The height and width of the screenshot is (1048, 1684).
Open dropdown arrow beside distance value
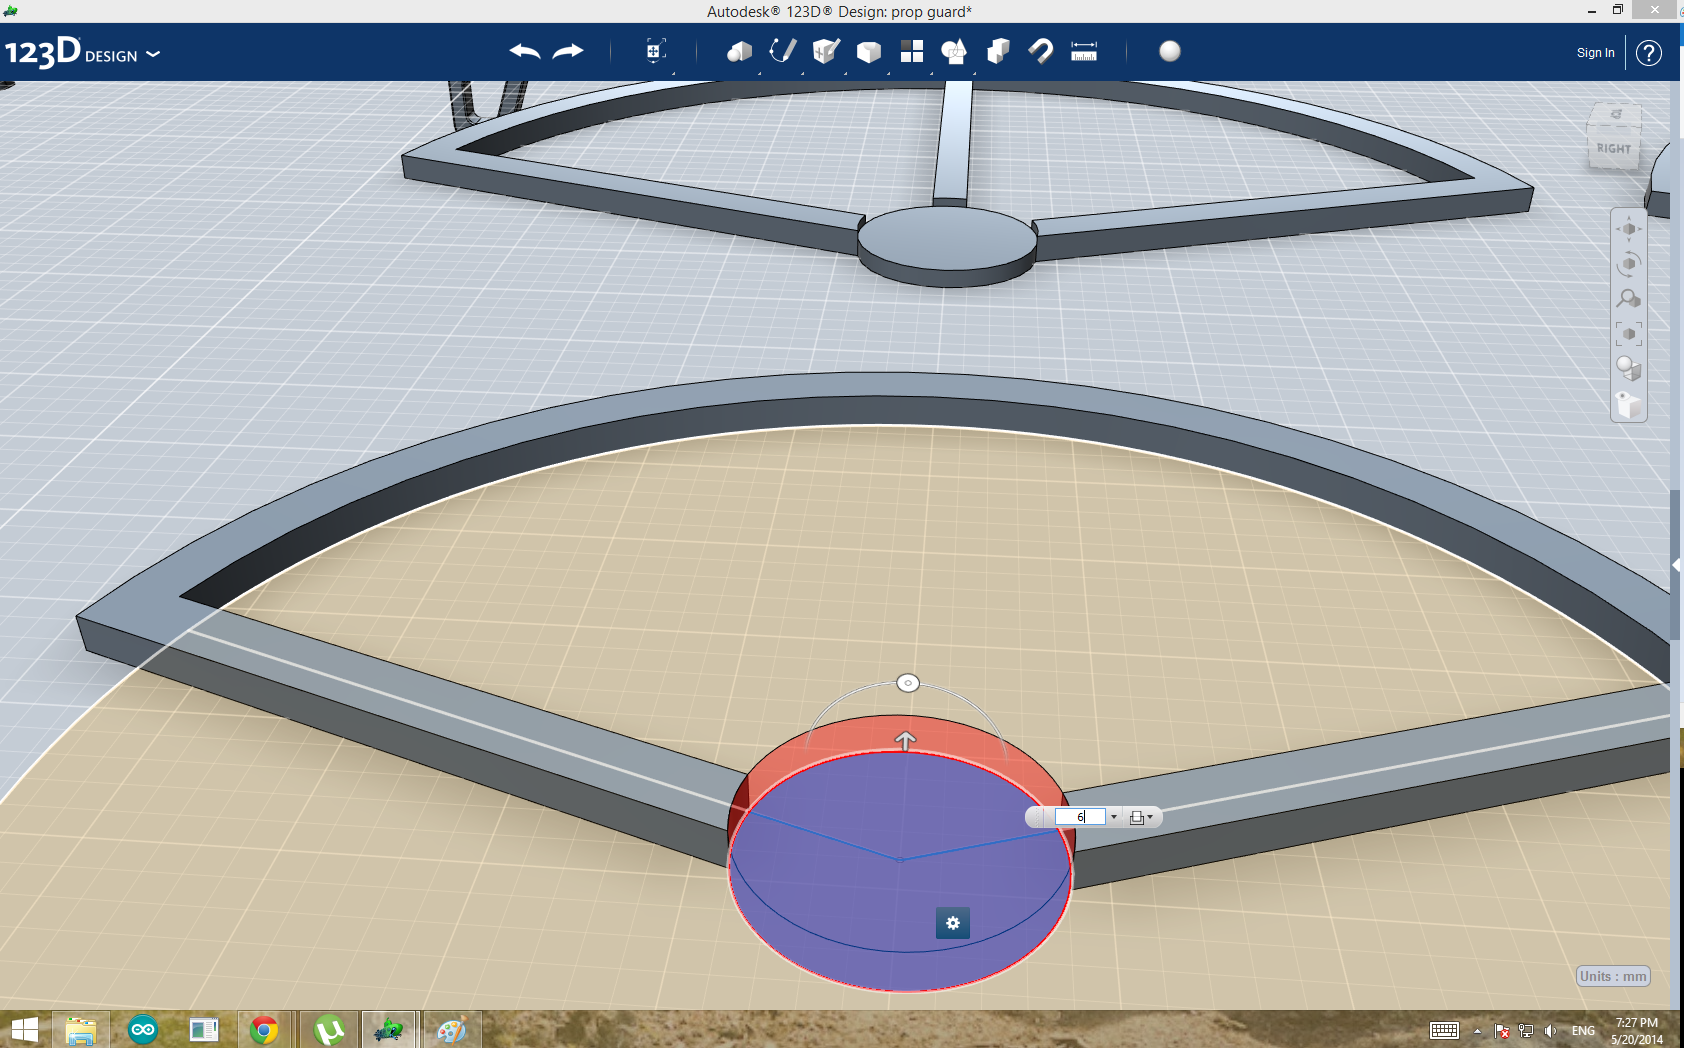pos(1114,817)
